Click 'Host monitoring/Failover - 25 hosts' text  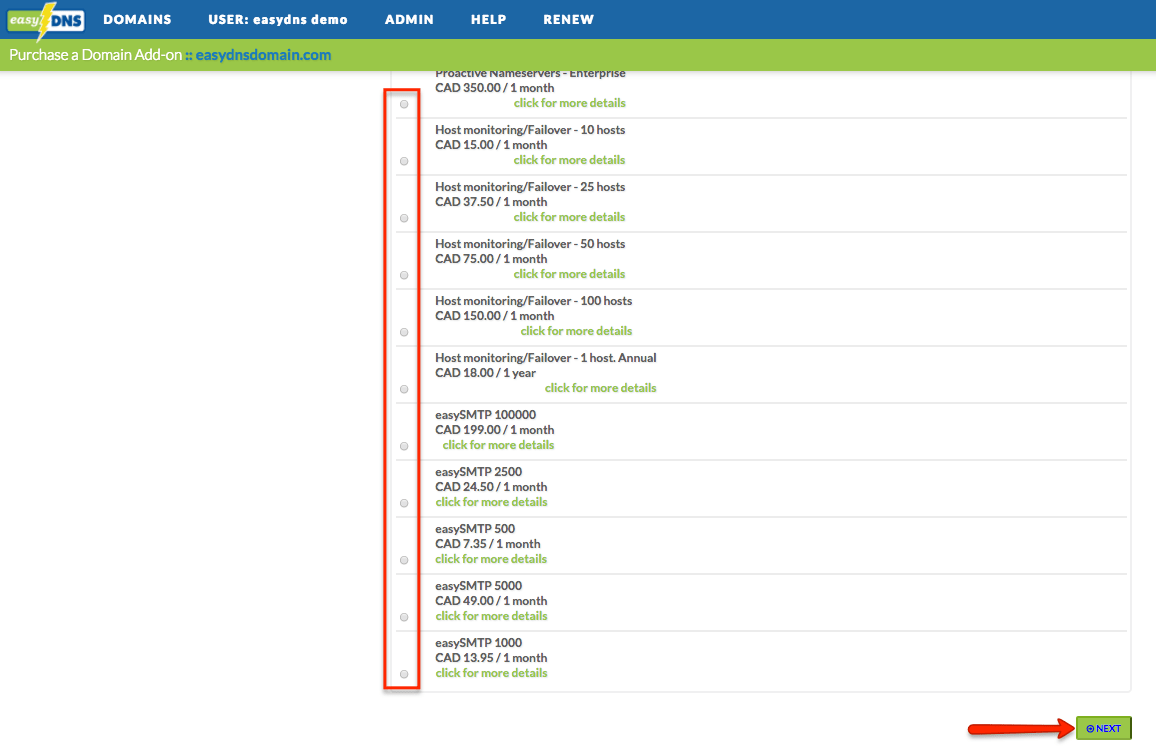[530, 186]
